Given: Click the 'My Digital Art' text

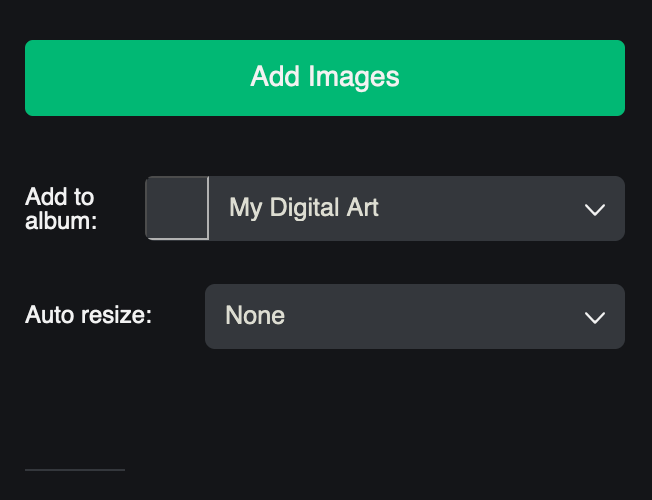Looking at the screenshot, I should click(304, 208).
